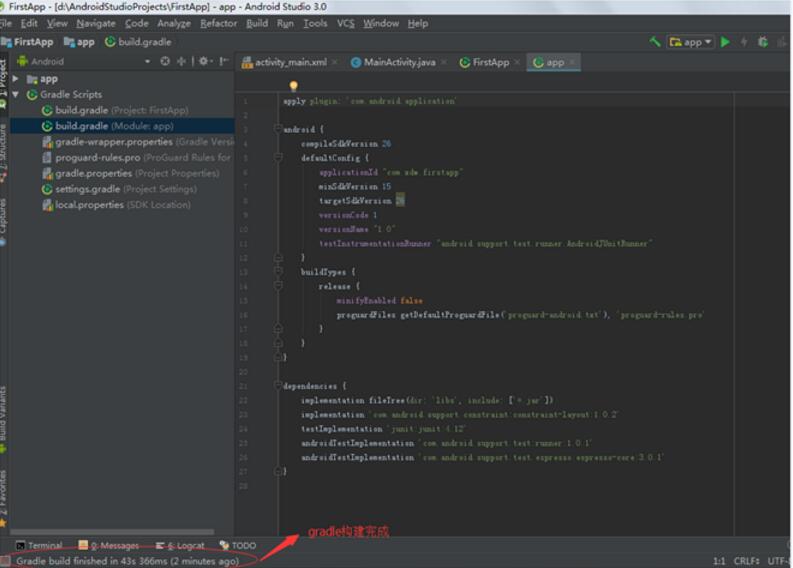Collapse the Gradle Scripts tree node

16,95
